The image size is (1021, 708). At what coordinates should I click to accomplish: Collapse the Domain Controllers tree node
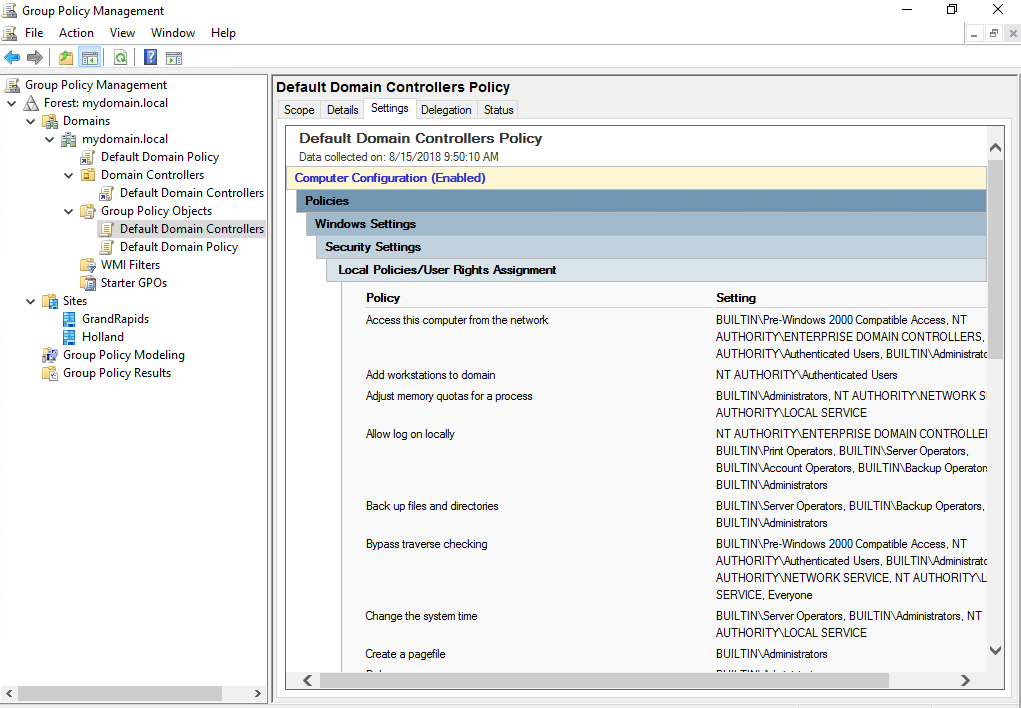click(67, 175)
